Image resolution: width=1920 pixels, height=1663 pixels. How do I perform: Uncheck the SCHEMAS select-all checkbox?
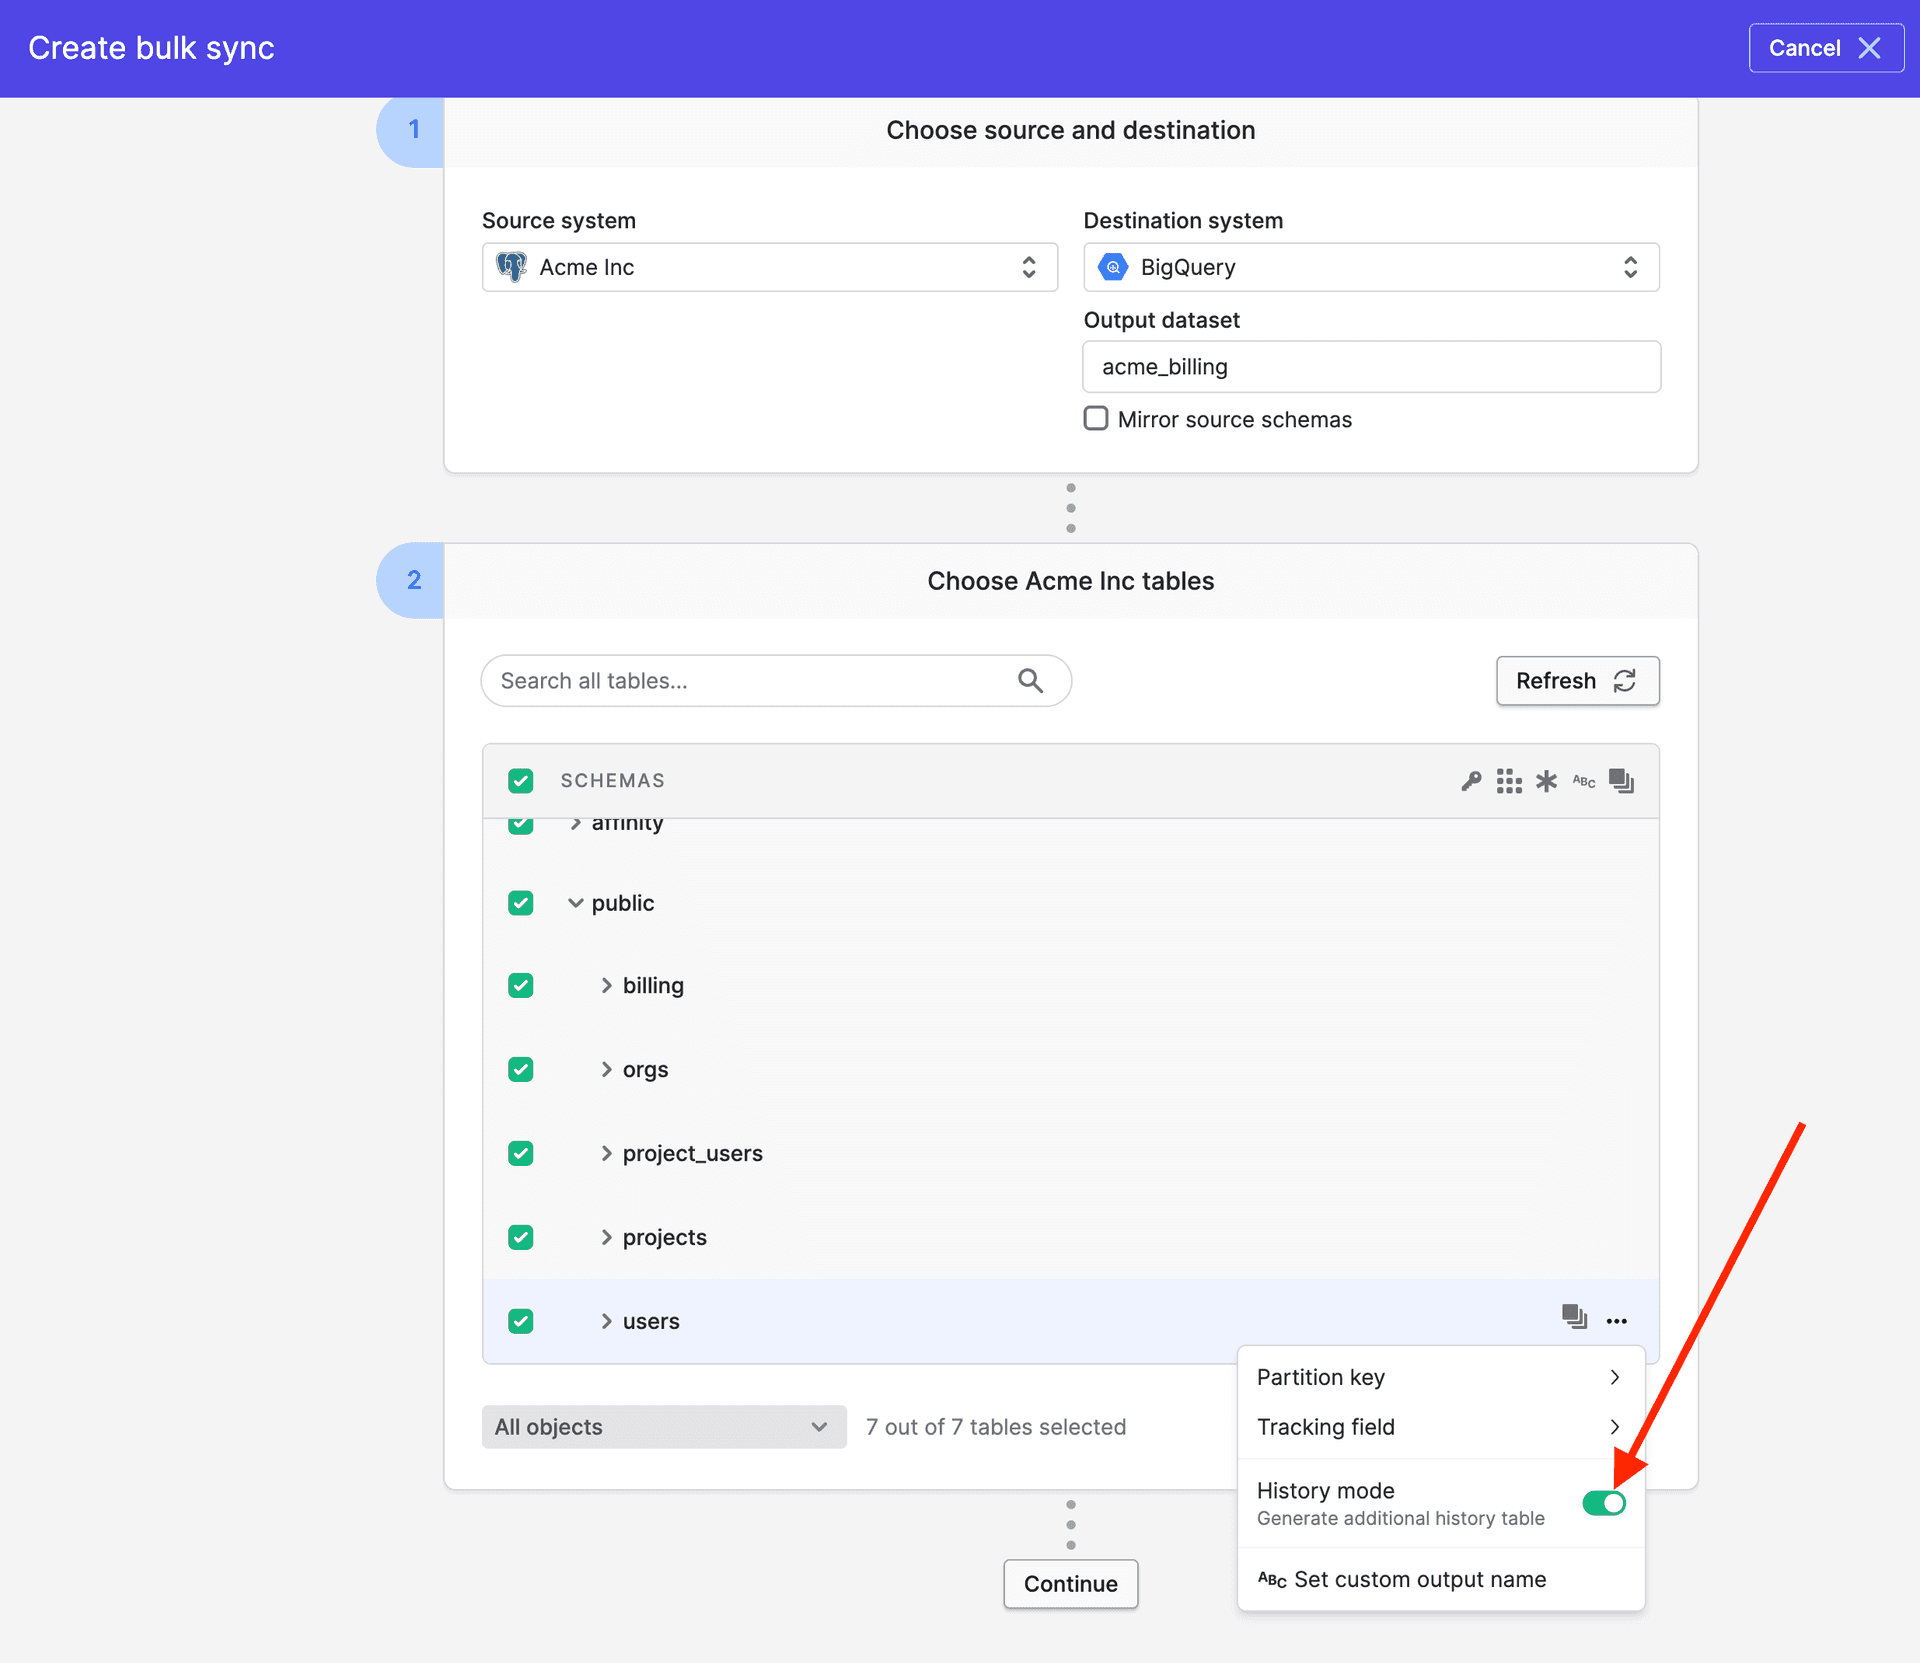tap(520, 781)
